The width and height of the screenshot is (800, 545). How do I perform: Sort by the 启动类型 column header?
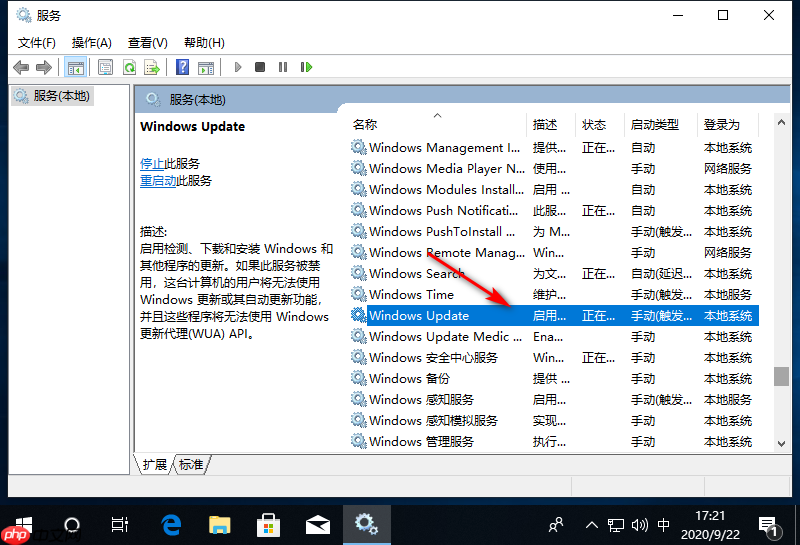(661, 125)
